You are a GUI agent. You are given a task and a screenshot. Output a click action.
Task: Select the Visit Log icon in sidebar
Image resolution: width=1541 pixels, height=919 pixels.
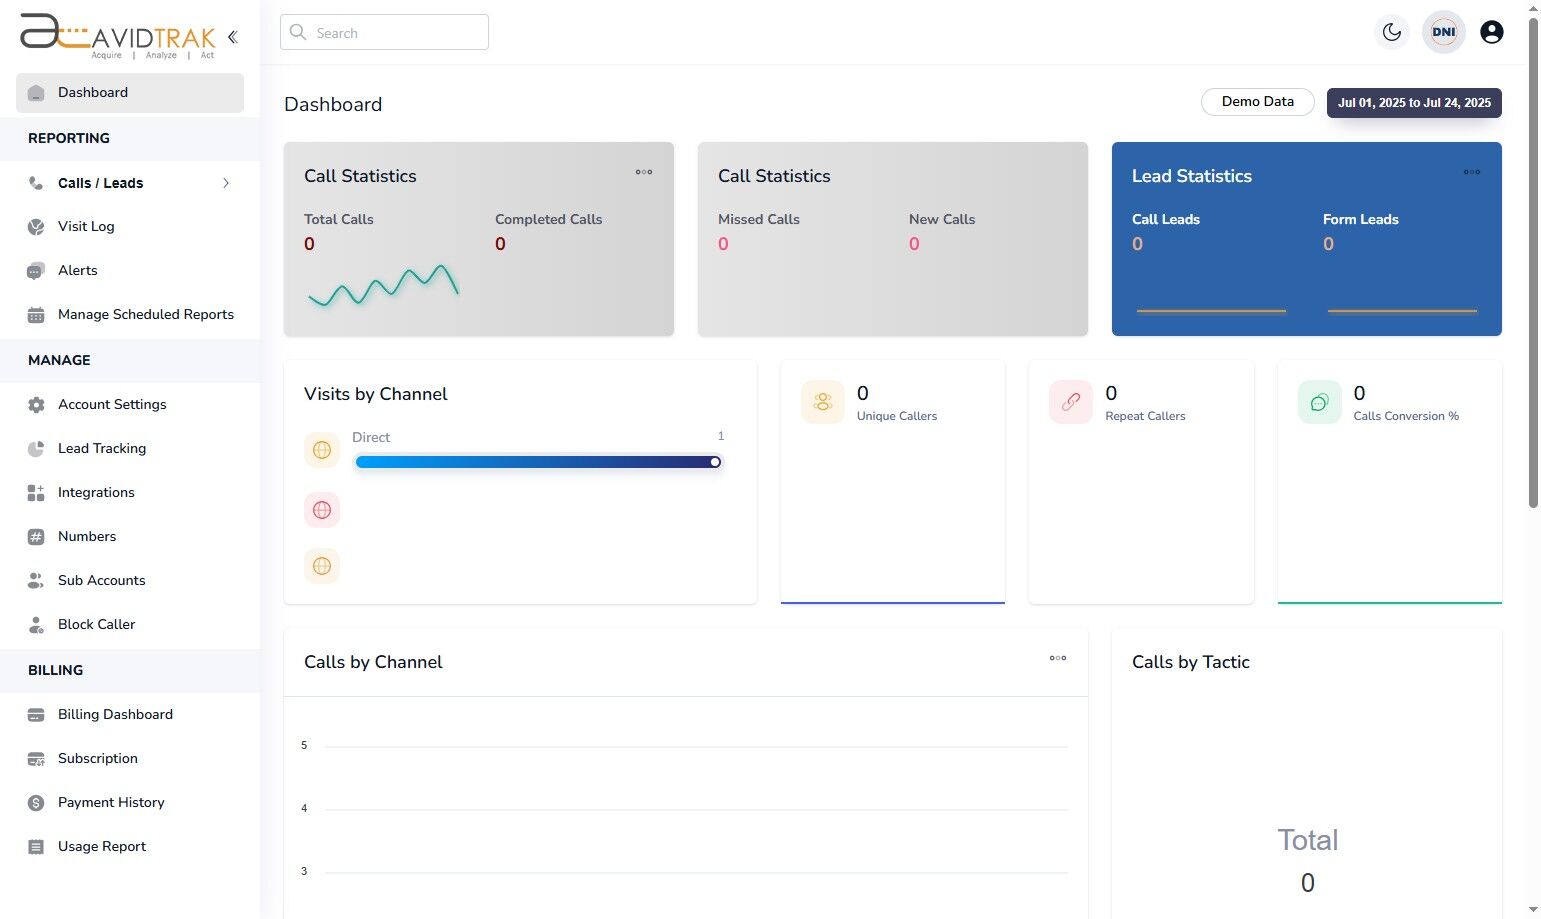(36, 226)
